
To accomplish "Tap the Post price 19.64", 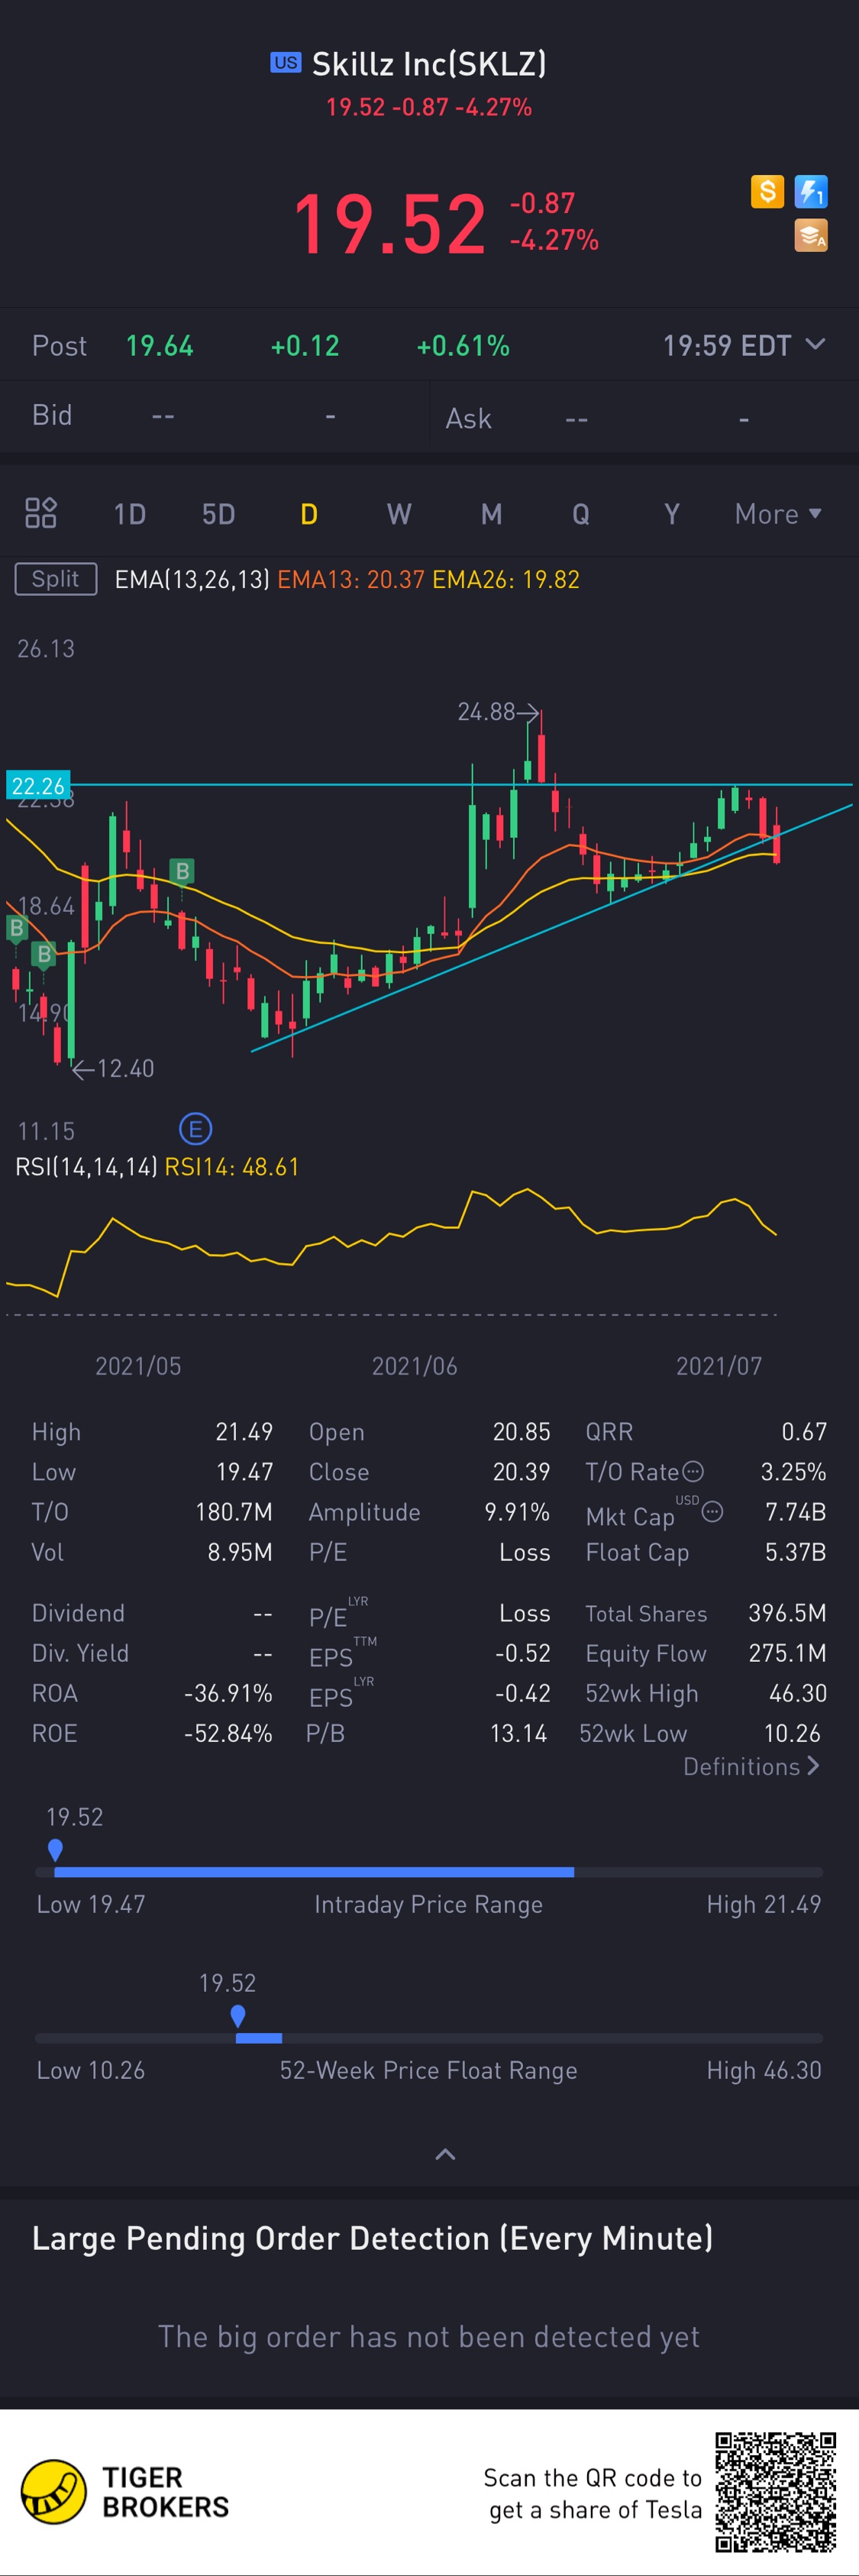I will (x=159, y=346).
